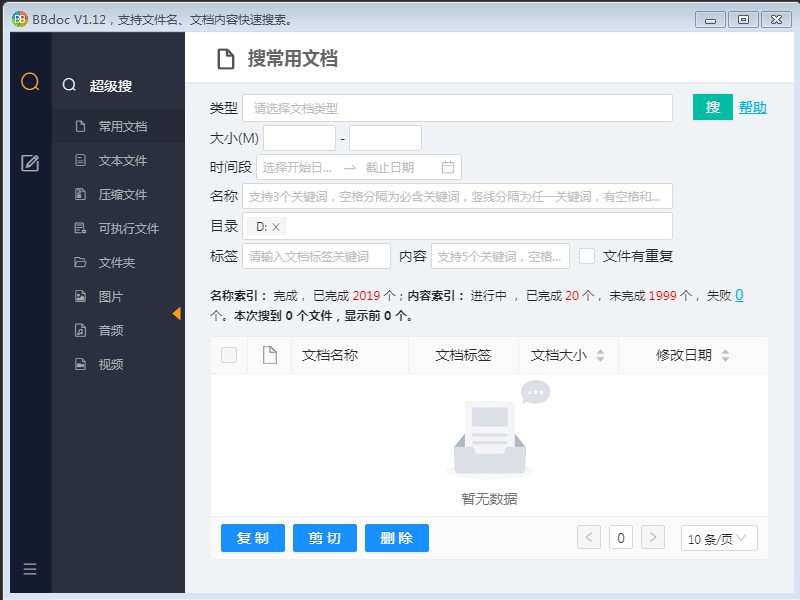Sort by 修改日期 column arrows
This screenshot has width=800, height=600.
pos(726,355)
